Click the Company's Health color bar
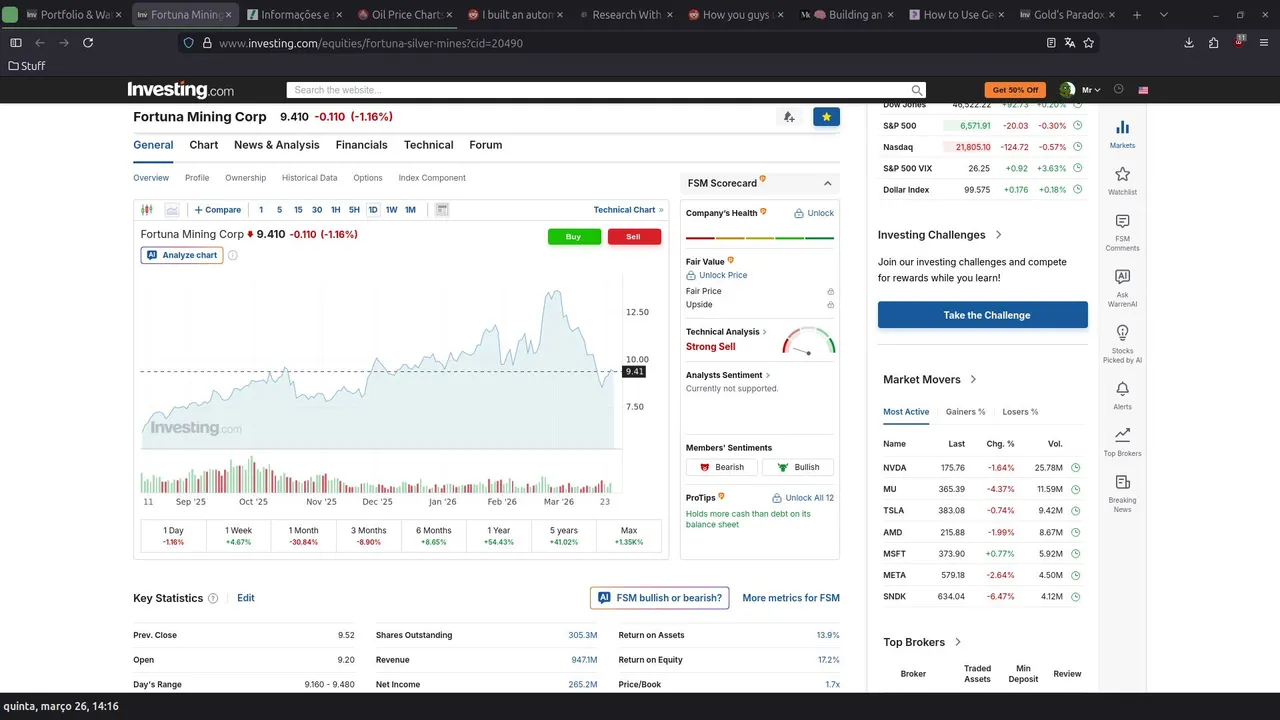Screen dimensions: 1280x720 [760, 238]
